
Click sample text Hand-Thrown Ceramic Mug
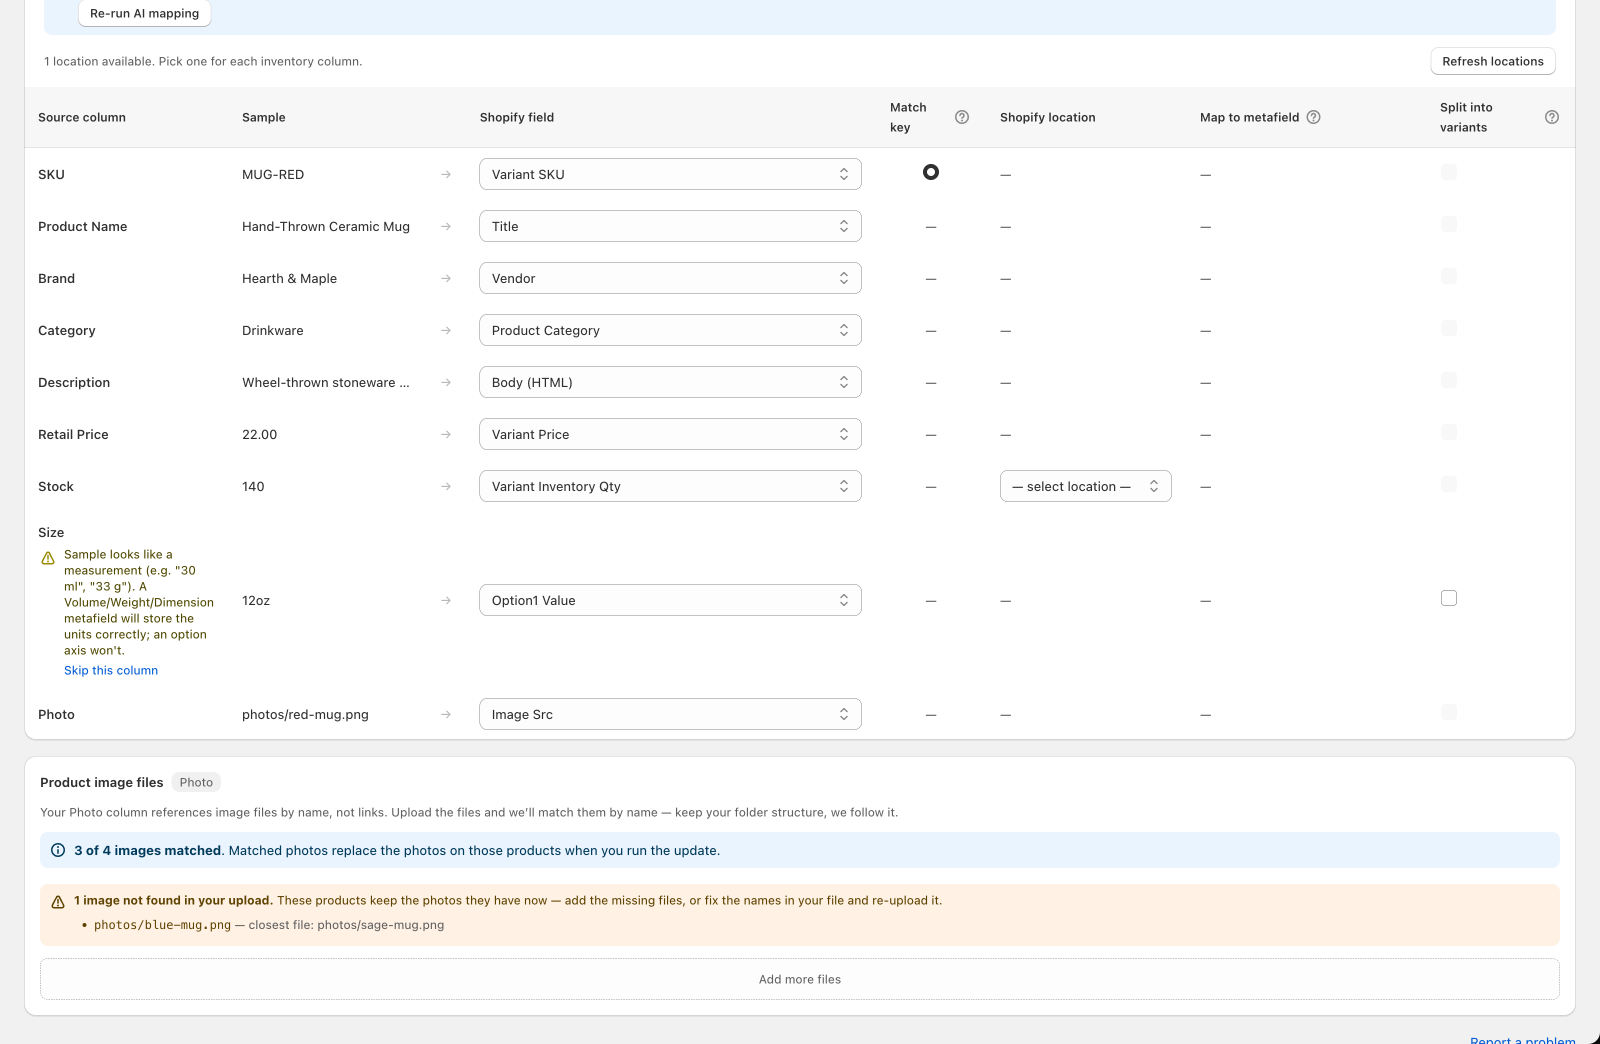pyautogui.click(x=326, y=226)
